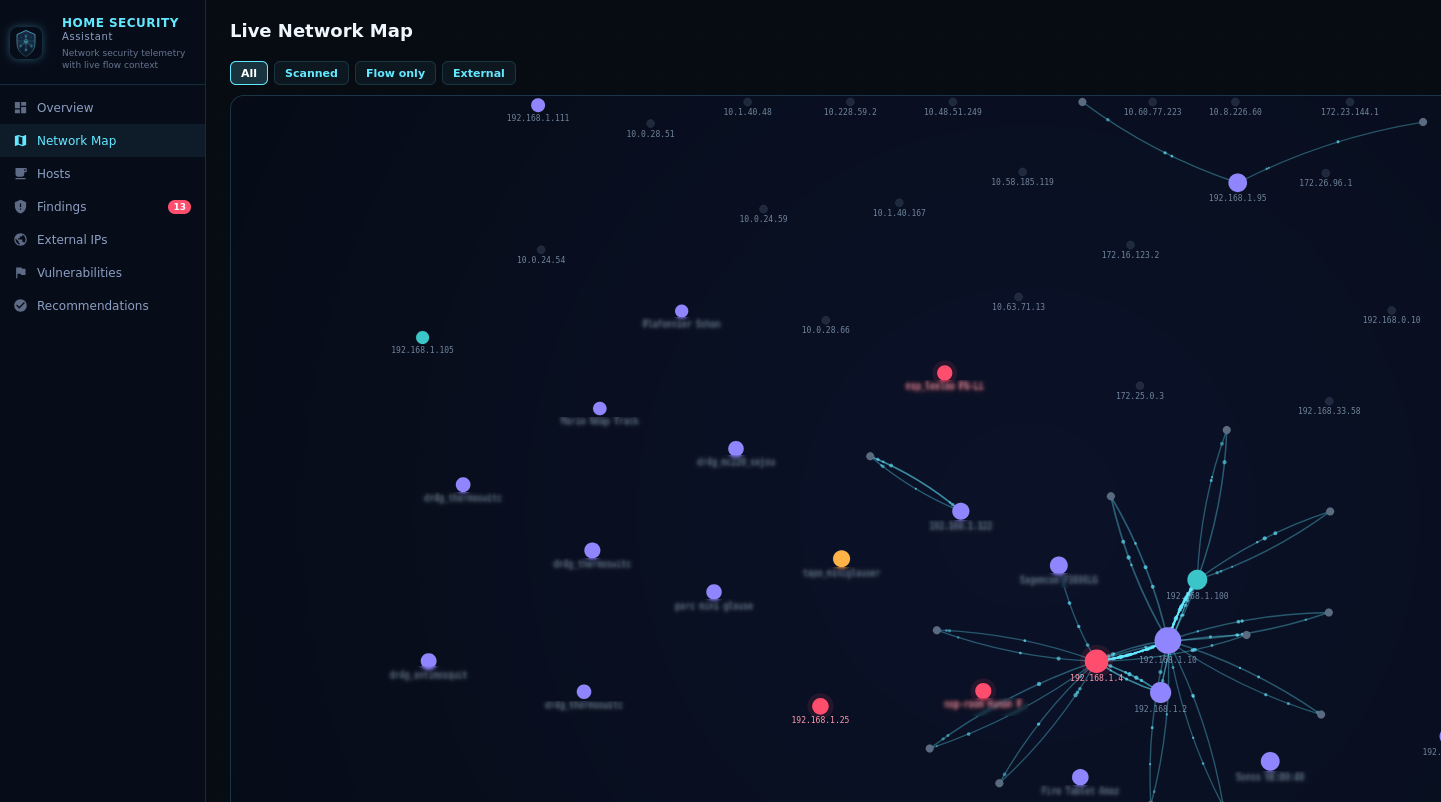
Task: Click the Findings badge showing 13
Action: [179, 207]
